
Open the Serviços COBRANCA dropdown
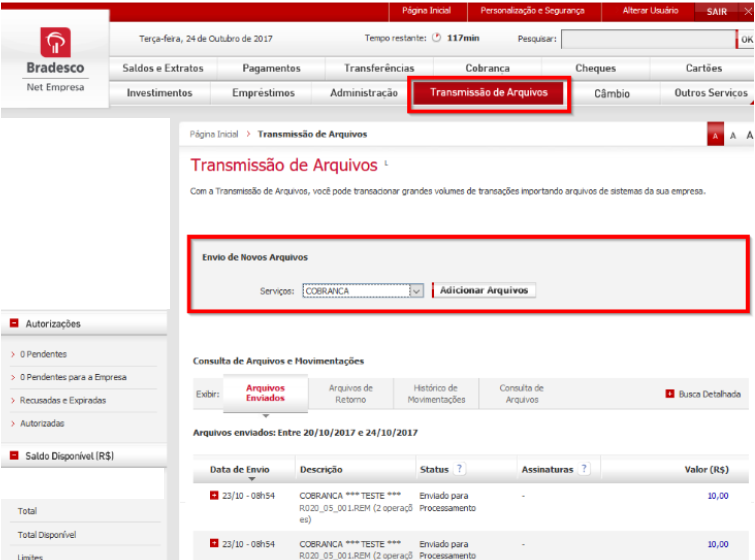(363, 291)
